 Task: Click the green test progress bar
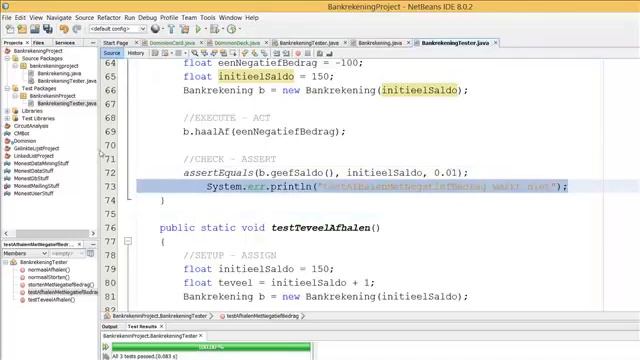(211, 347)
